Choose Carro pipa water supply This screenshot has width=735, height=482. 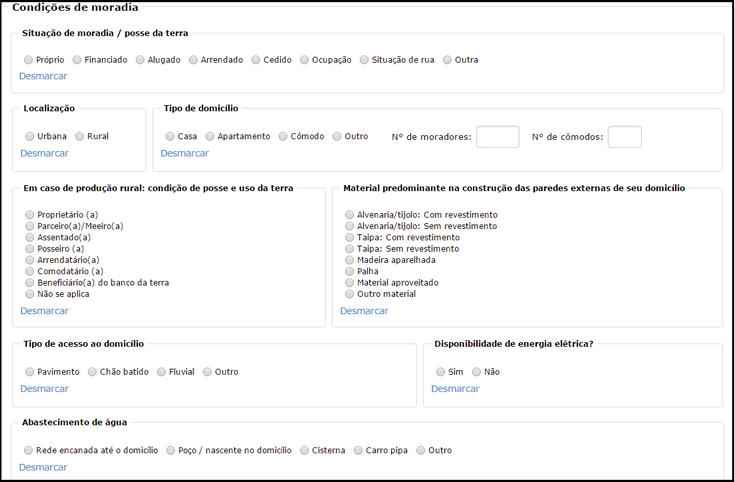[x=359, y=450]
